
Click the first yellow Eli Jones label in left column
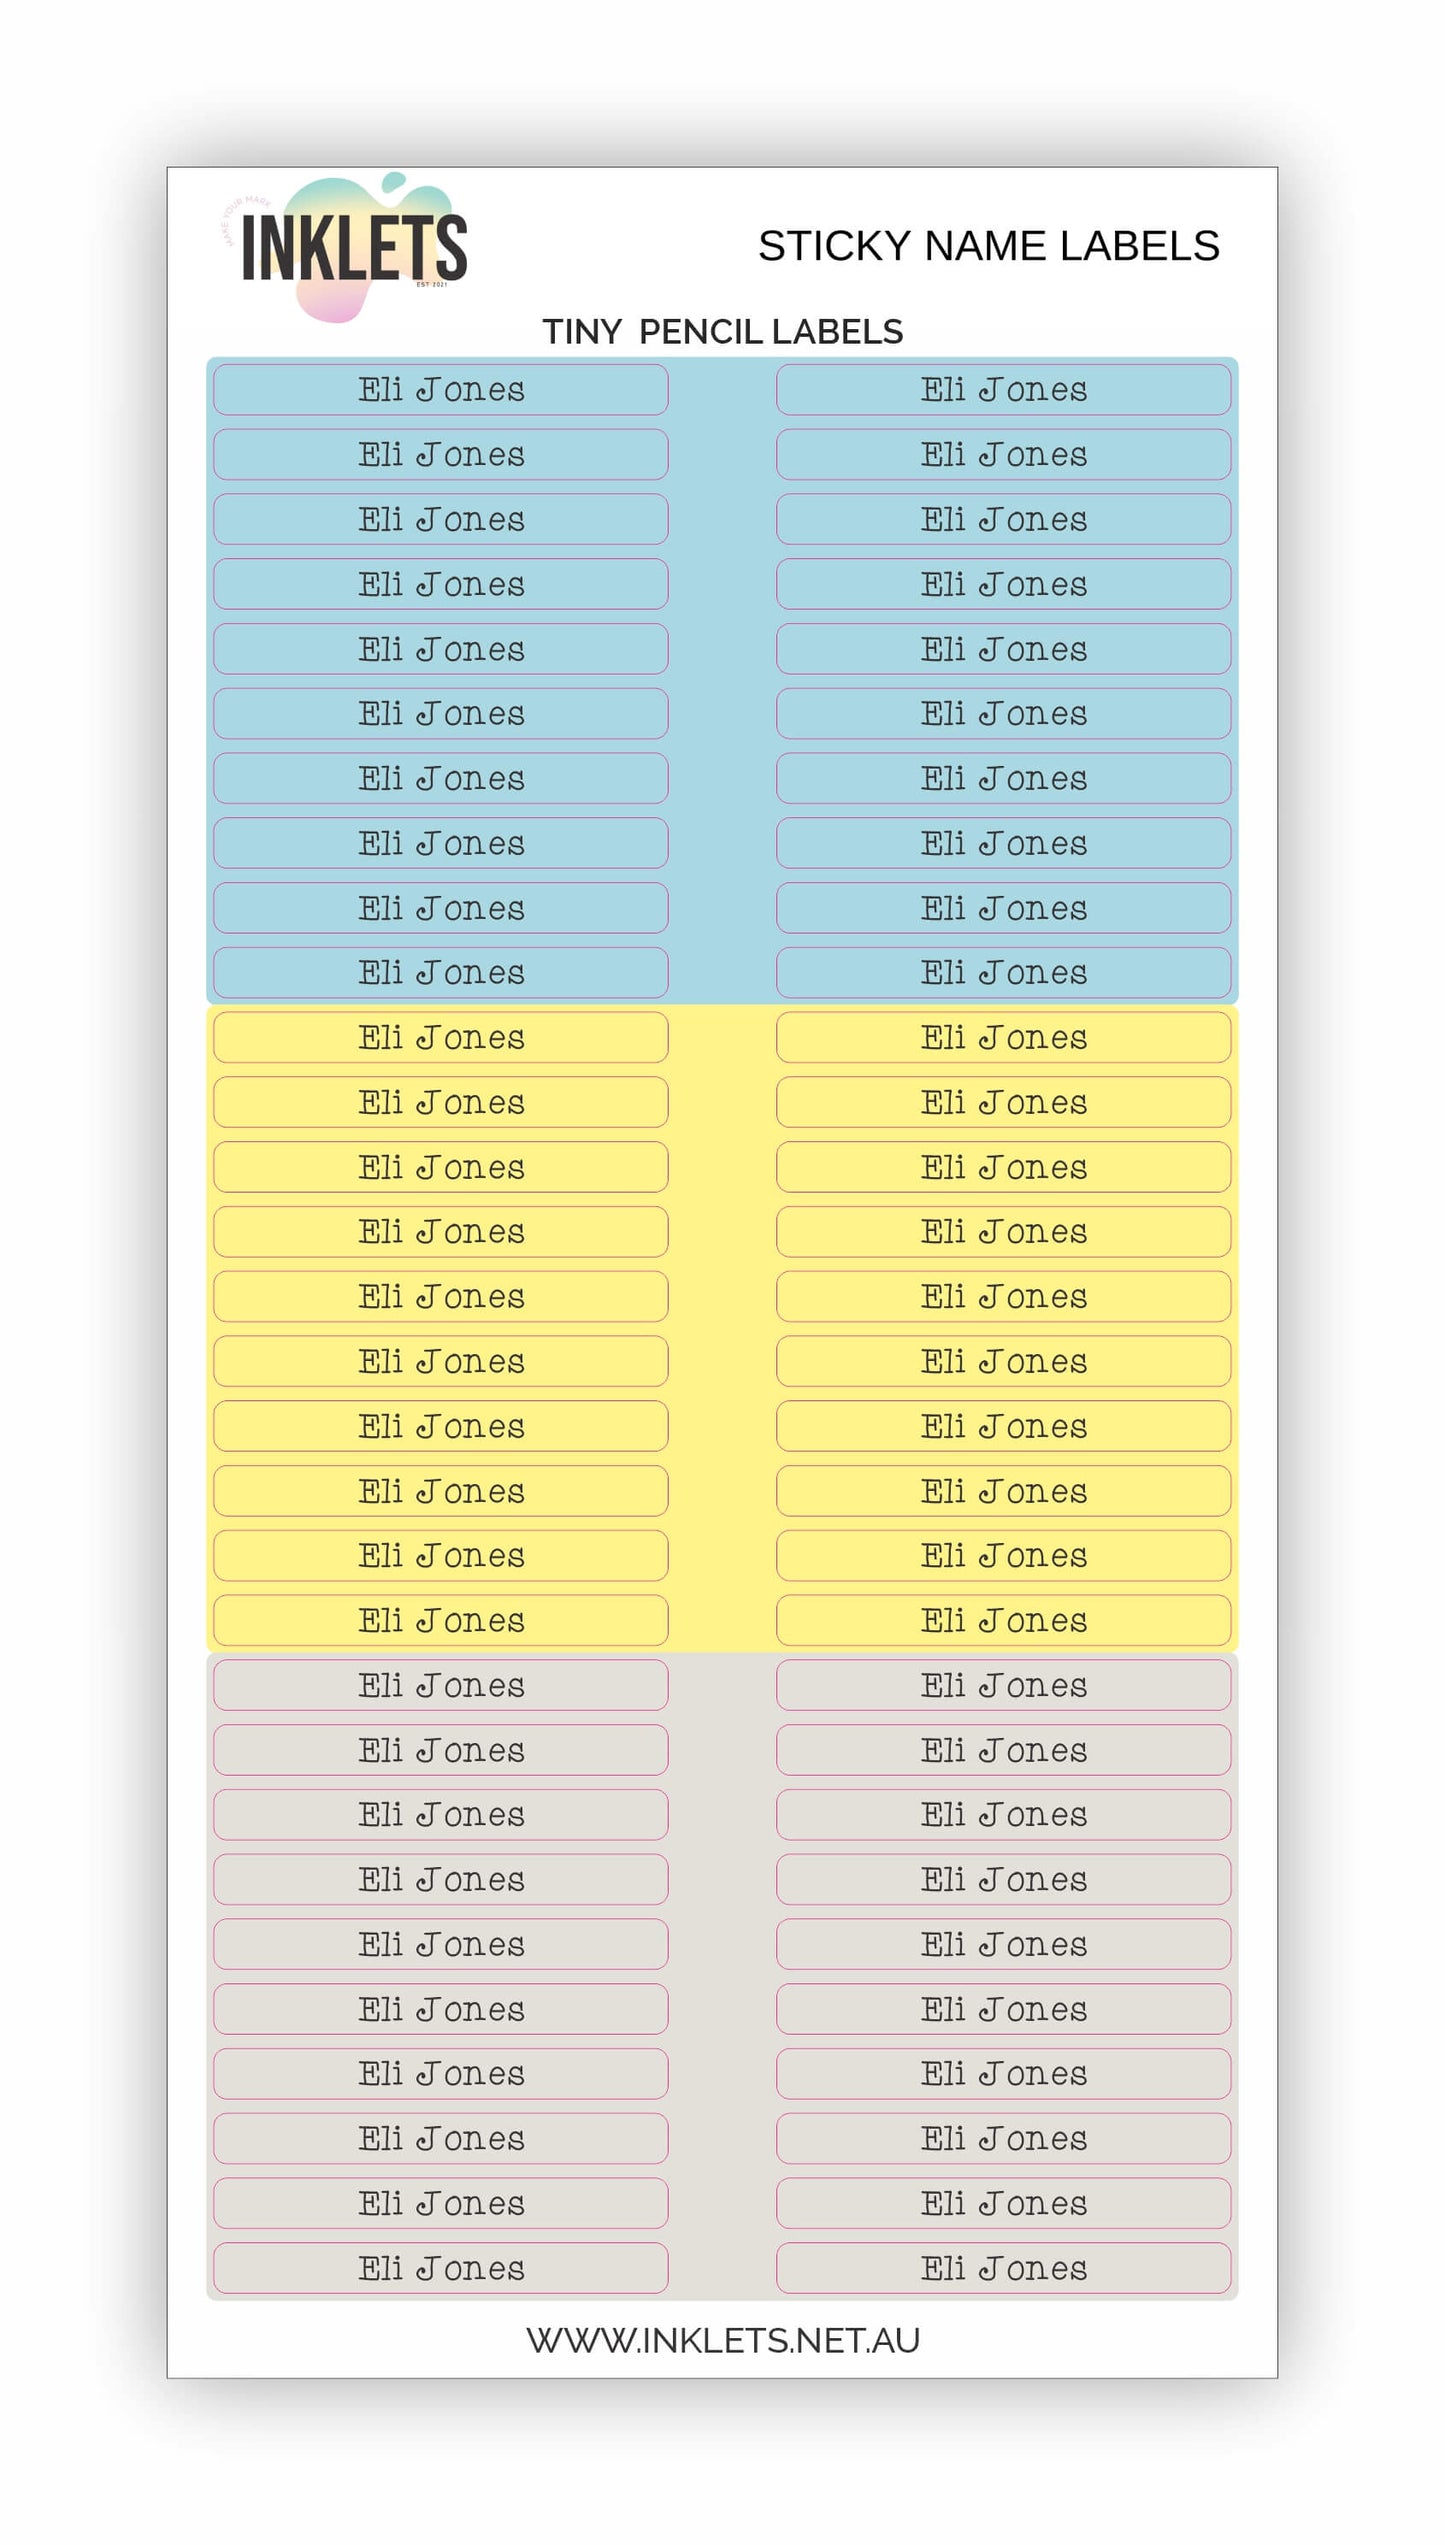click(441, 1038)
